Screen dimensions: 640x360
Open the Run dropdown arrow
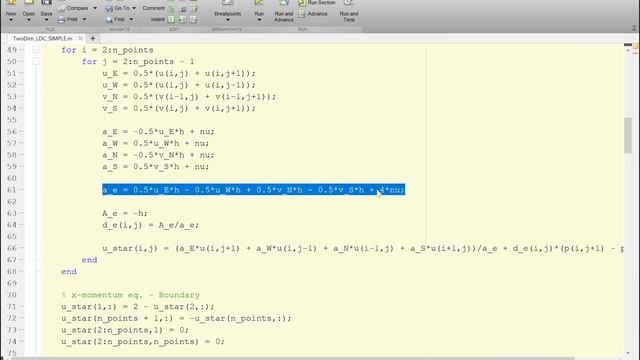(259, 20)
